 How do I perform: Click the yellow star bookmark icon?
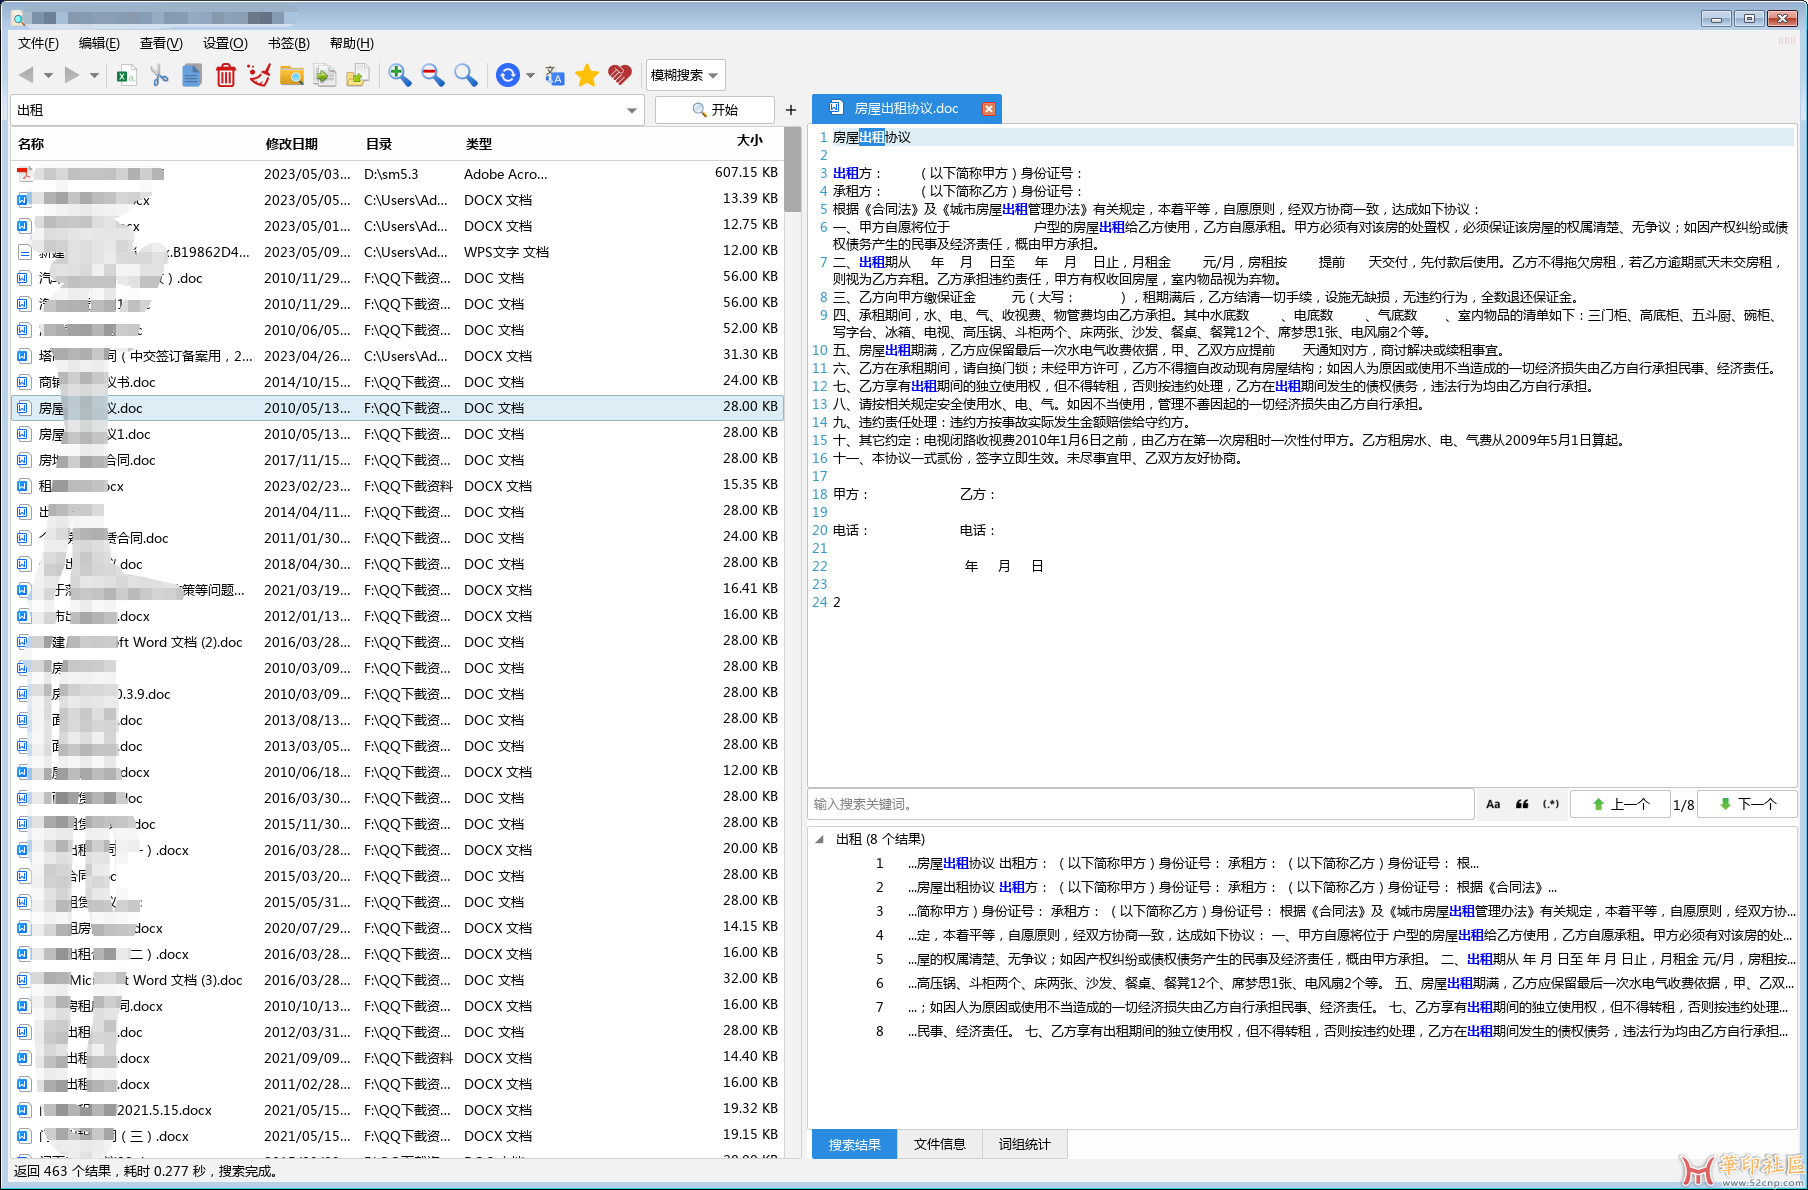(x=587, y=75)
